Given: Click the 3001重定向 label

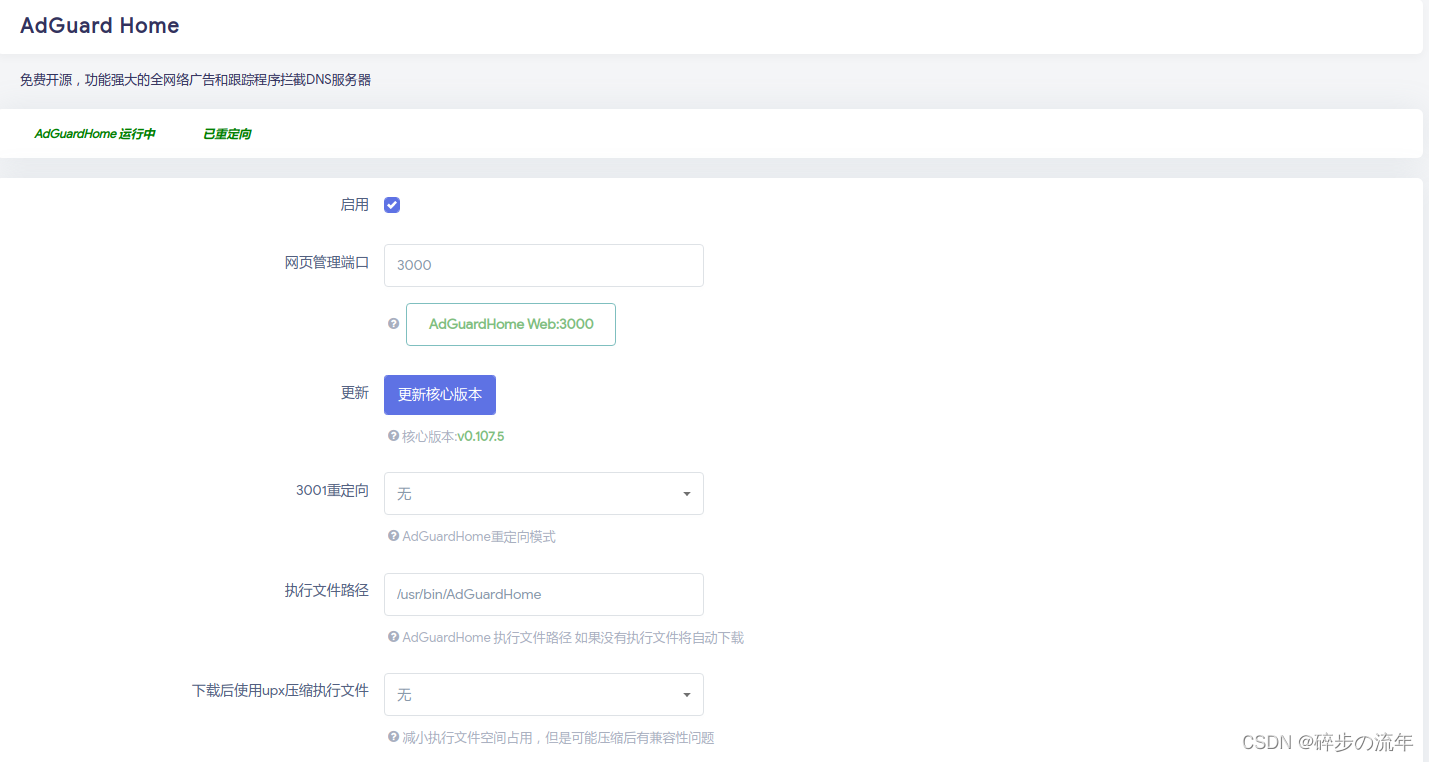Looking at the screenshot, I should point(333,491).
